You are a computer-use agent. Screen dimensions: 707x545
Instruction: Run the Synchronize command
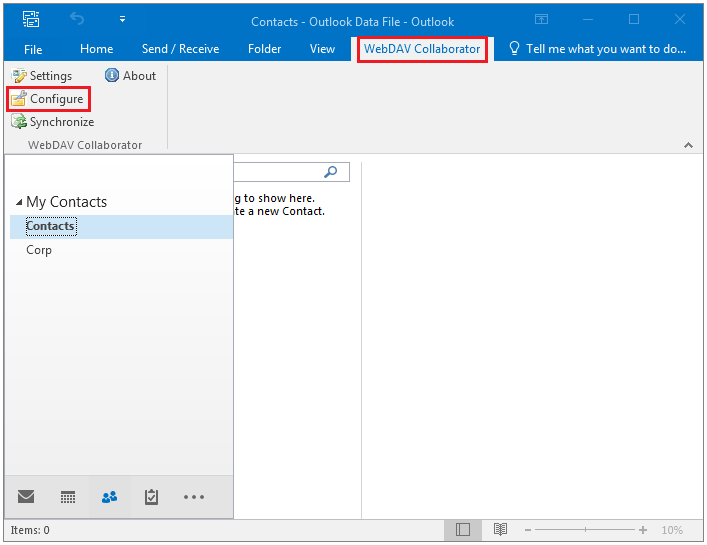52,122
